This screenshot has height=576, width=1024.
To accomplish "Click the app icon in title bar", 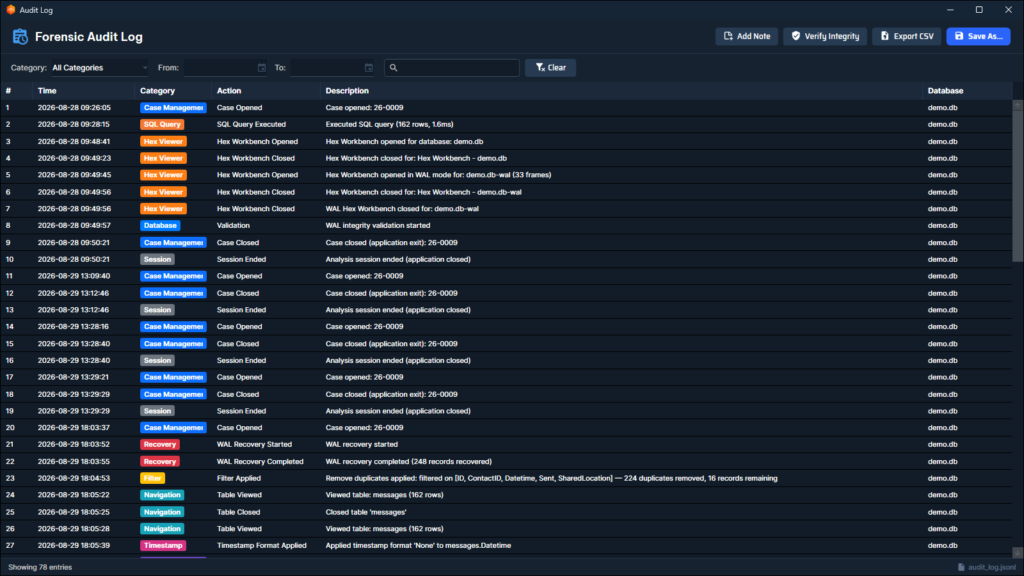I will (10, 10).
